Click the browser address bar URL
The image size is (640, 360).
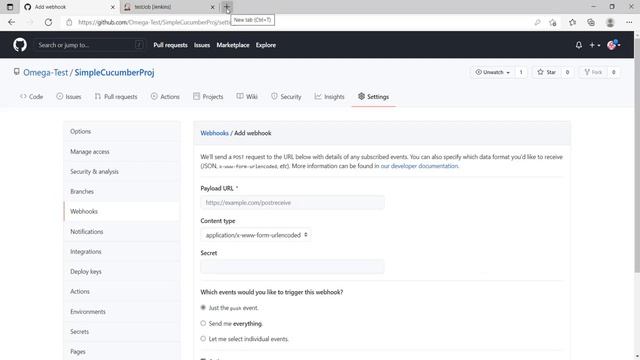(155, 22)
